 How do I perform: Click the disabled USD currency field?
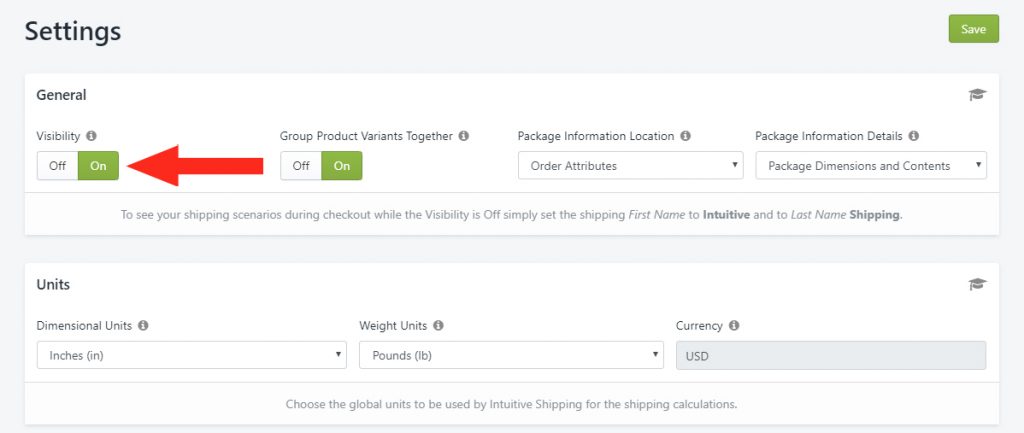tap(831, 356)
